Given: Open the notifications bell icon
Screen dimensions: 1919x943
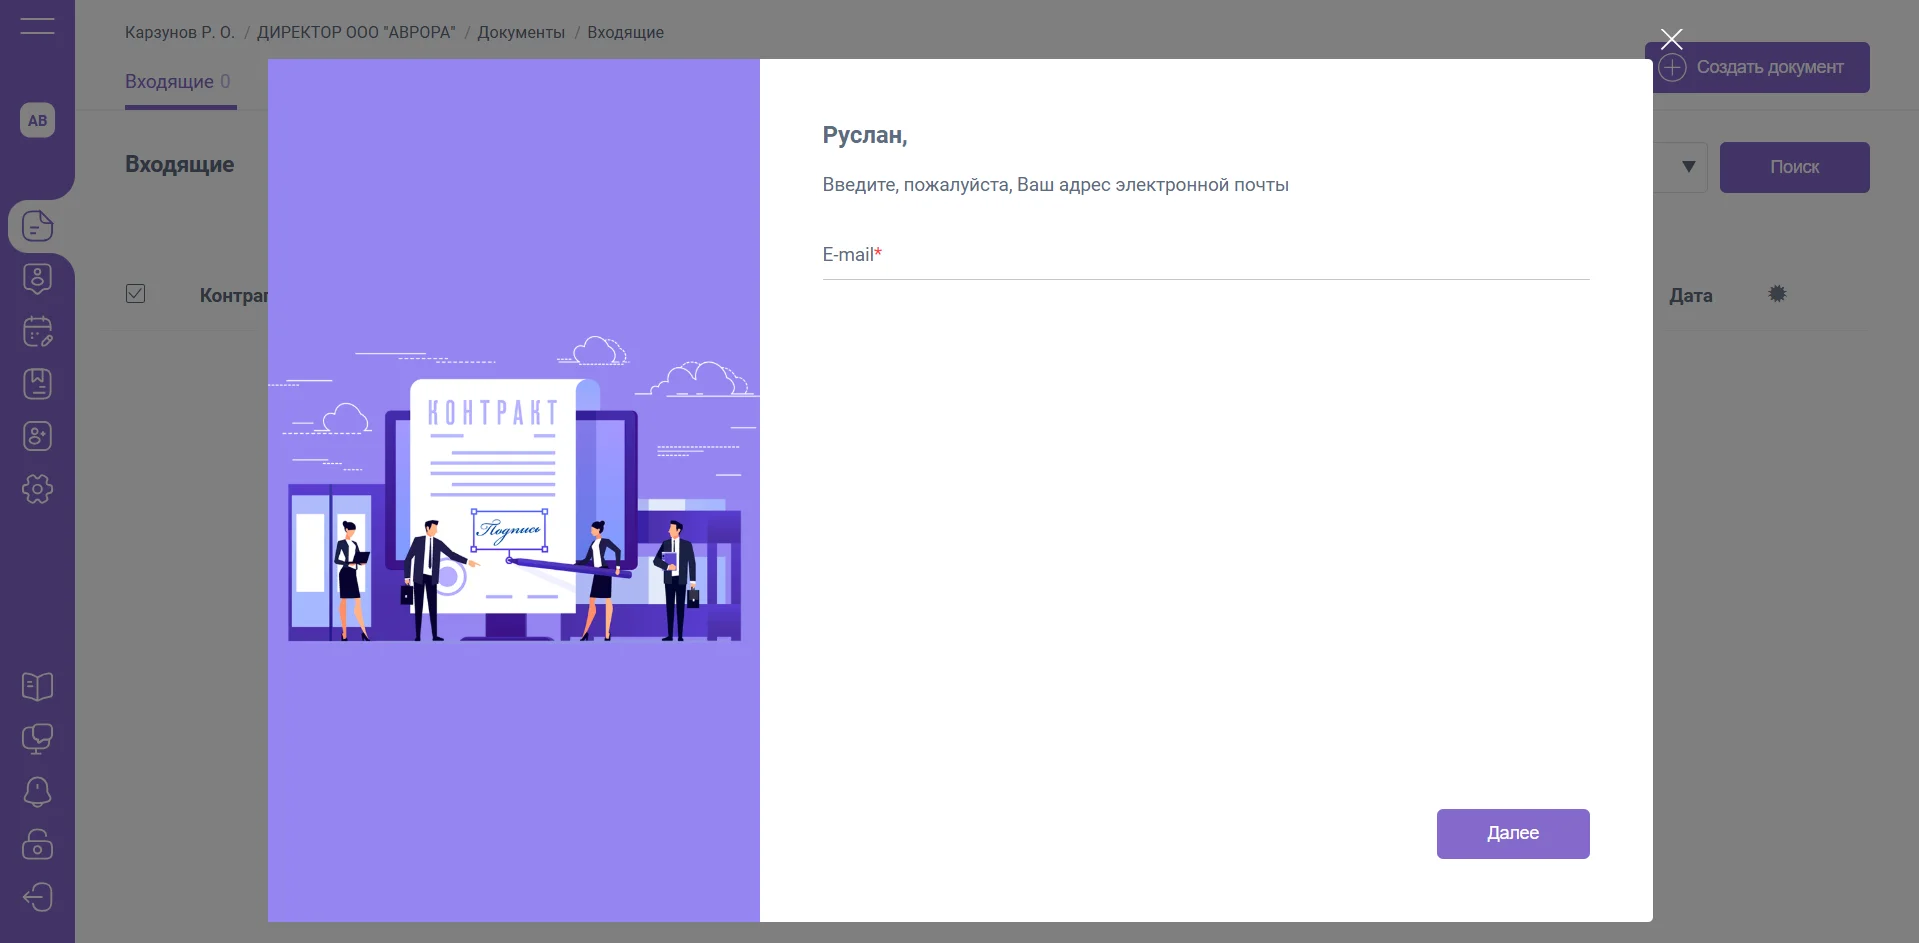Looking at the screenshot, I should (37, 792).
